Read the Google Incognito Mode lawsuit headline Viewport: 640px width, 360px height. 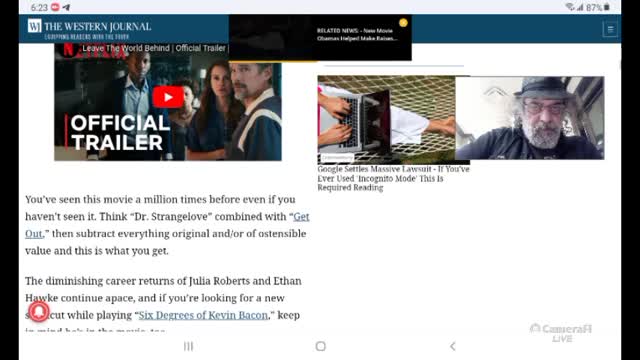click(x=393, y=178)
